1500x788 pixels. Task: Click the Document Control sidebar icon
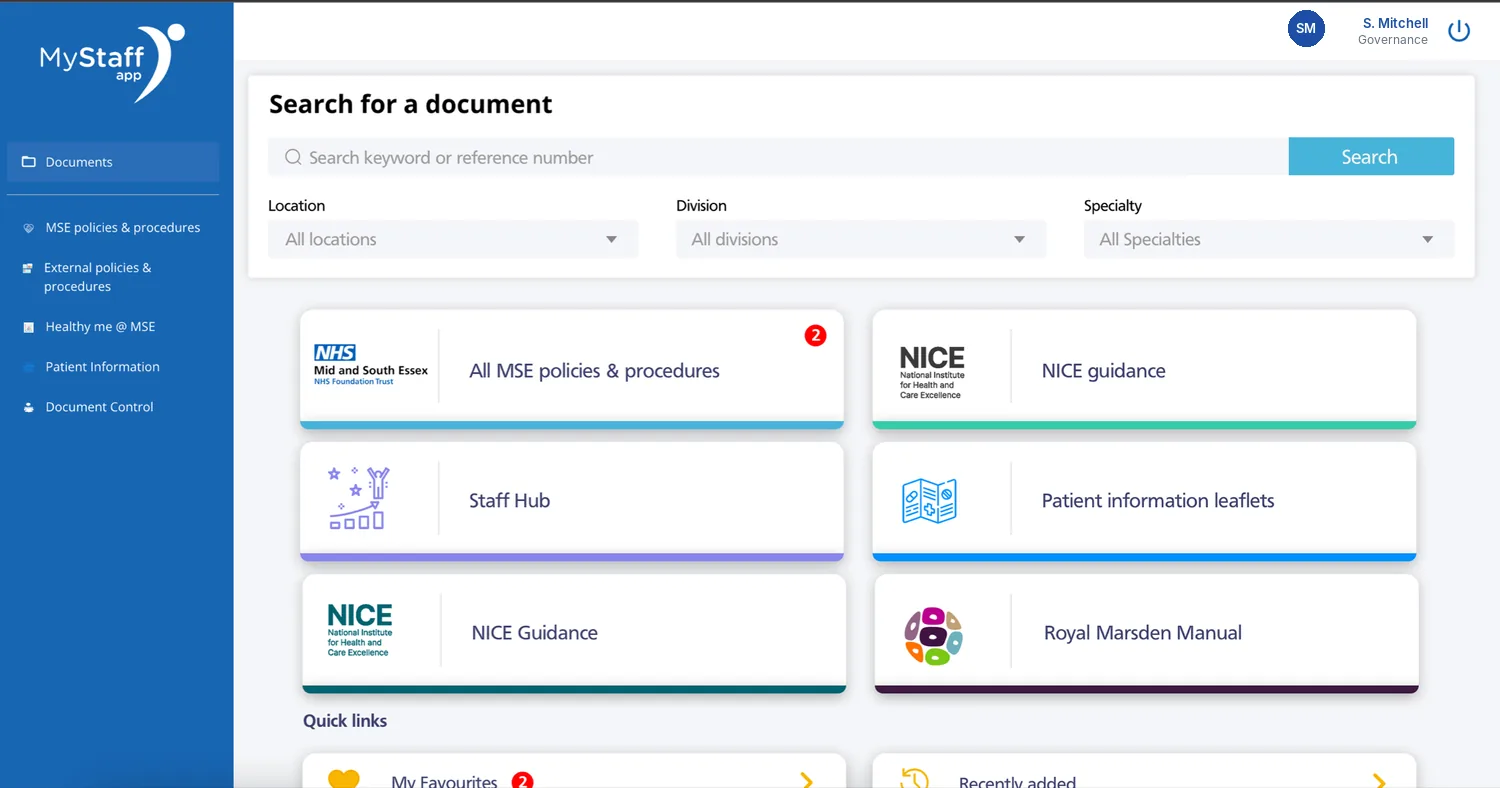pos(28,407)
